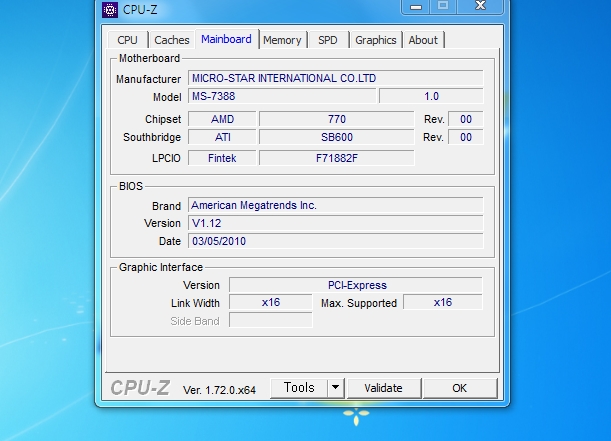Click the PCI-Express graphic interface version field
The image size is (611, 441).
356,285
